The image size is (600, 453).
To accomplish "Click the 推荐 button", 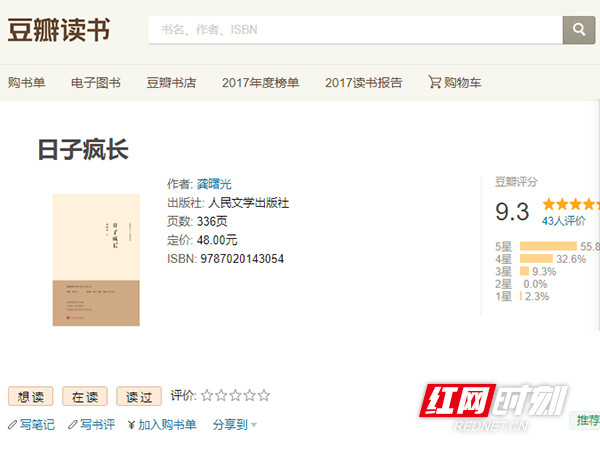I will coord(585,420).
